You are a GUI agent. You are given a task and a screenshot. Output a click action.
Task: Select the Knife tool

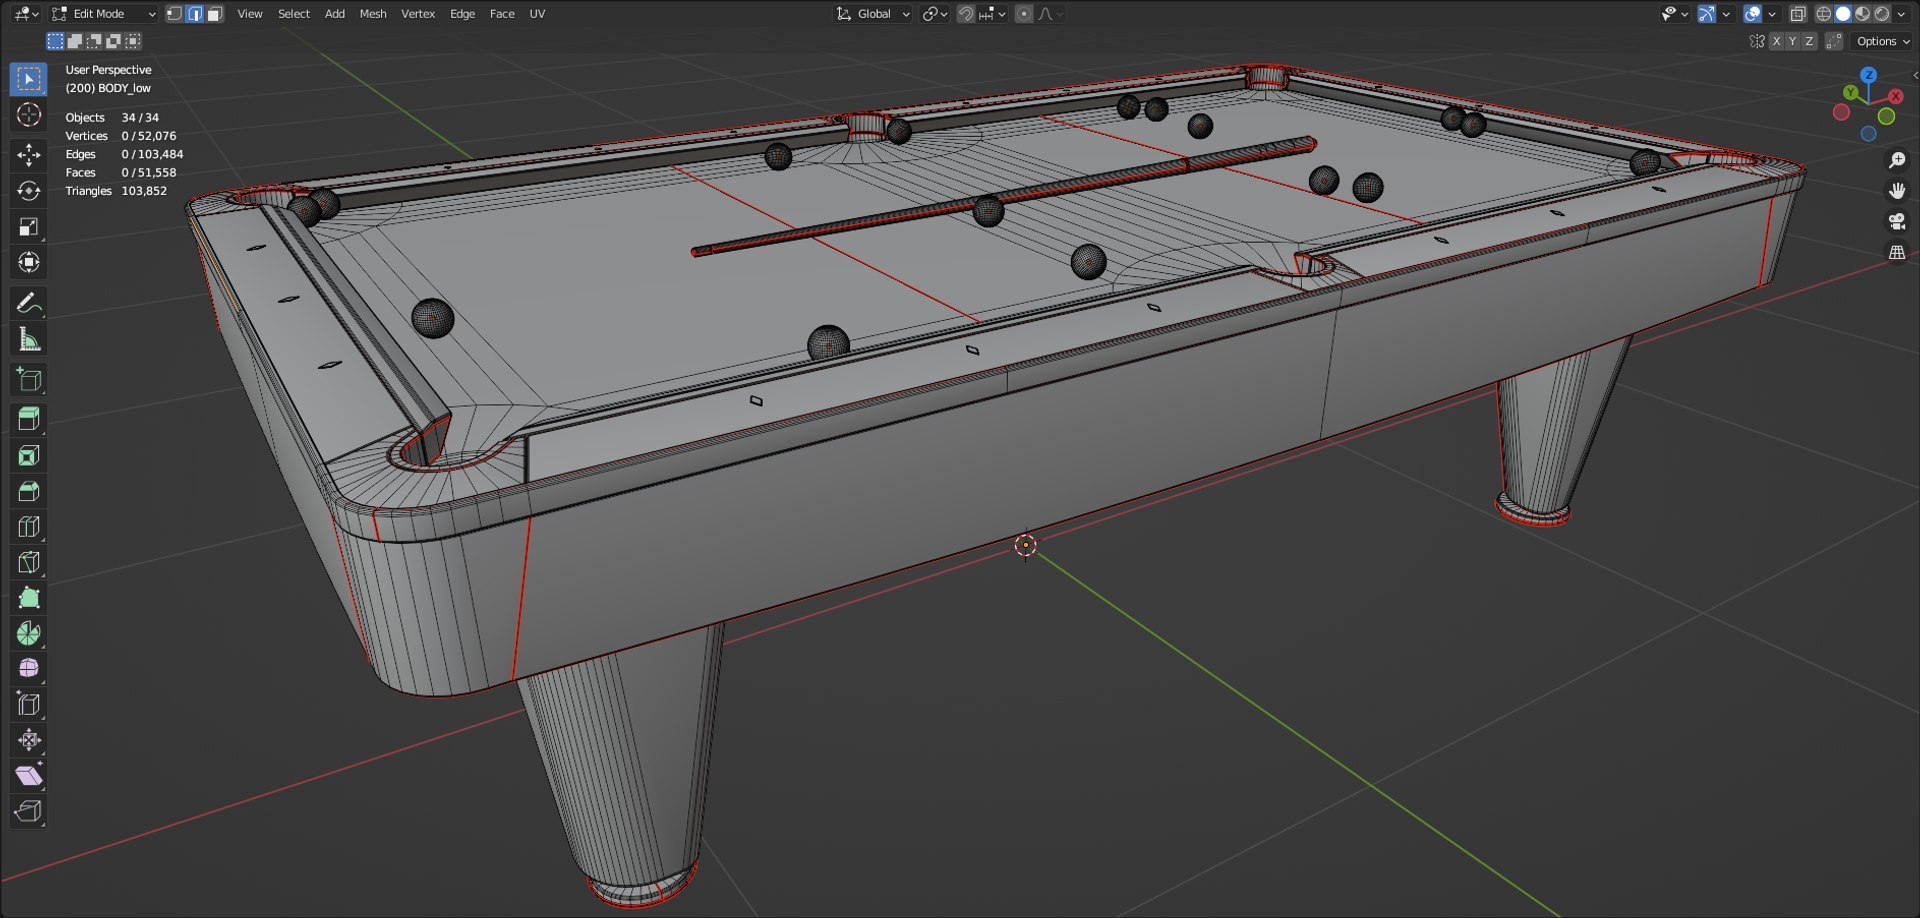[x=28, y=562]
